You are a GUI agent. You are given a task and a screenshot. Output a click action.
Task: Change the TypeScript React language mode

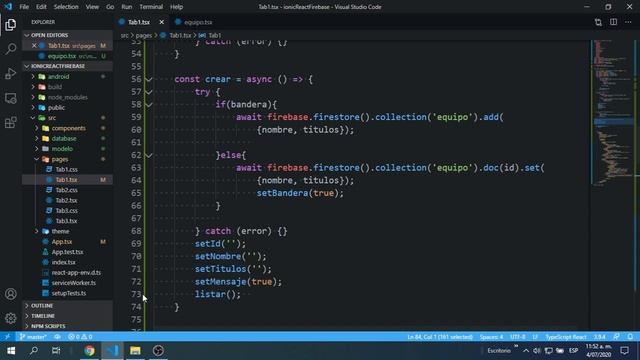point(565,337)
